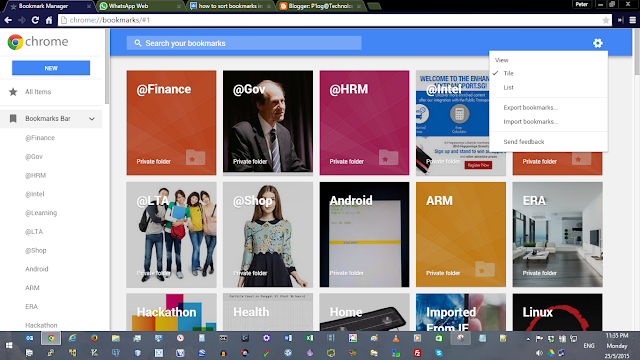Switch to the WhatsApp Web tab
The width and height of the screenshot is (640, 360).
pyautogui.click(x=139, y=6)
